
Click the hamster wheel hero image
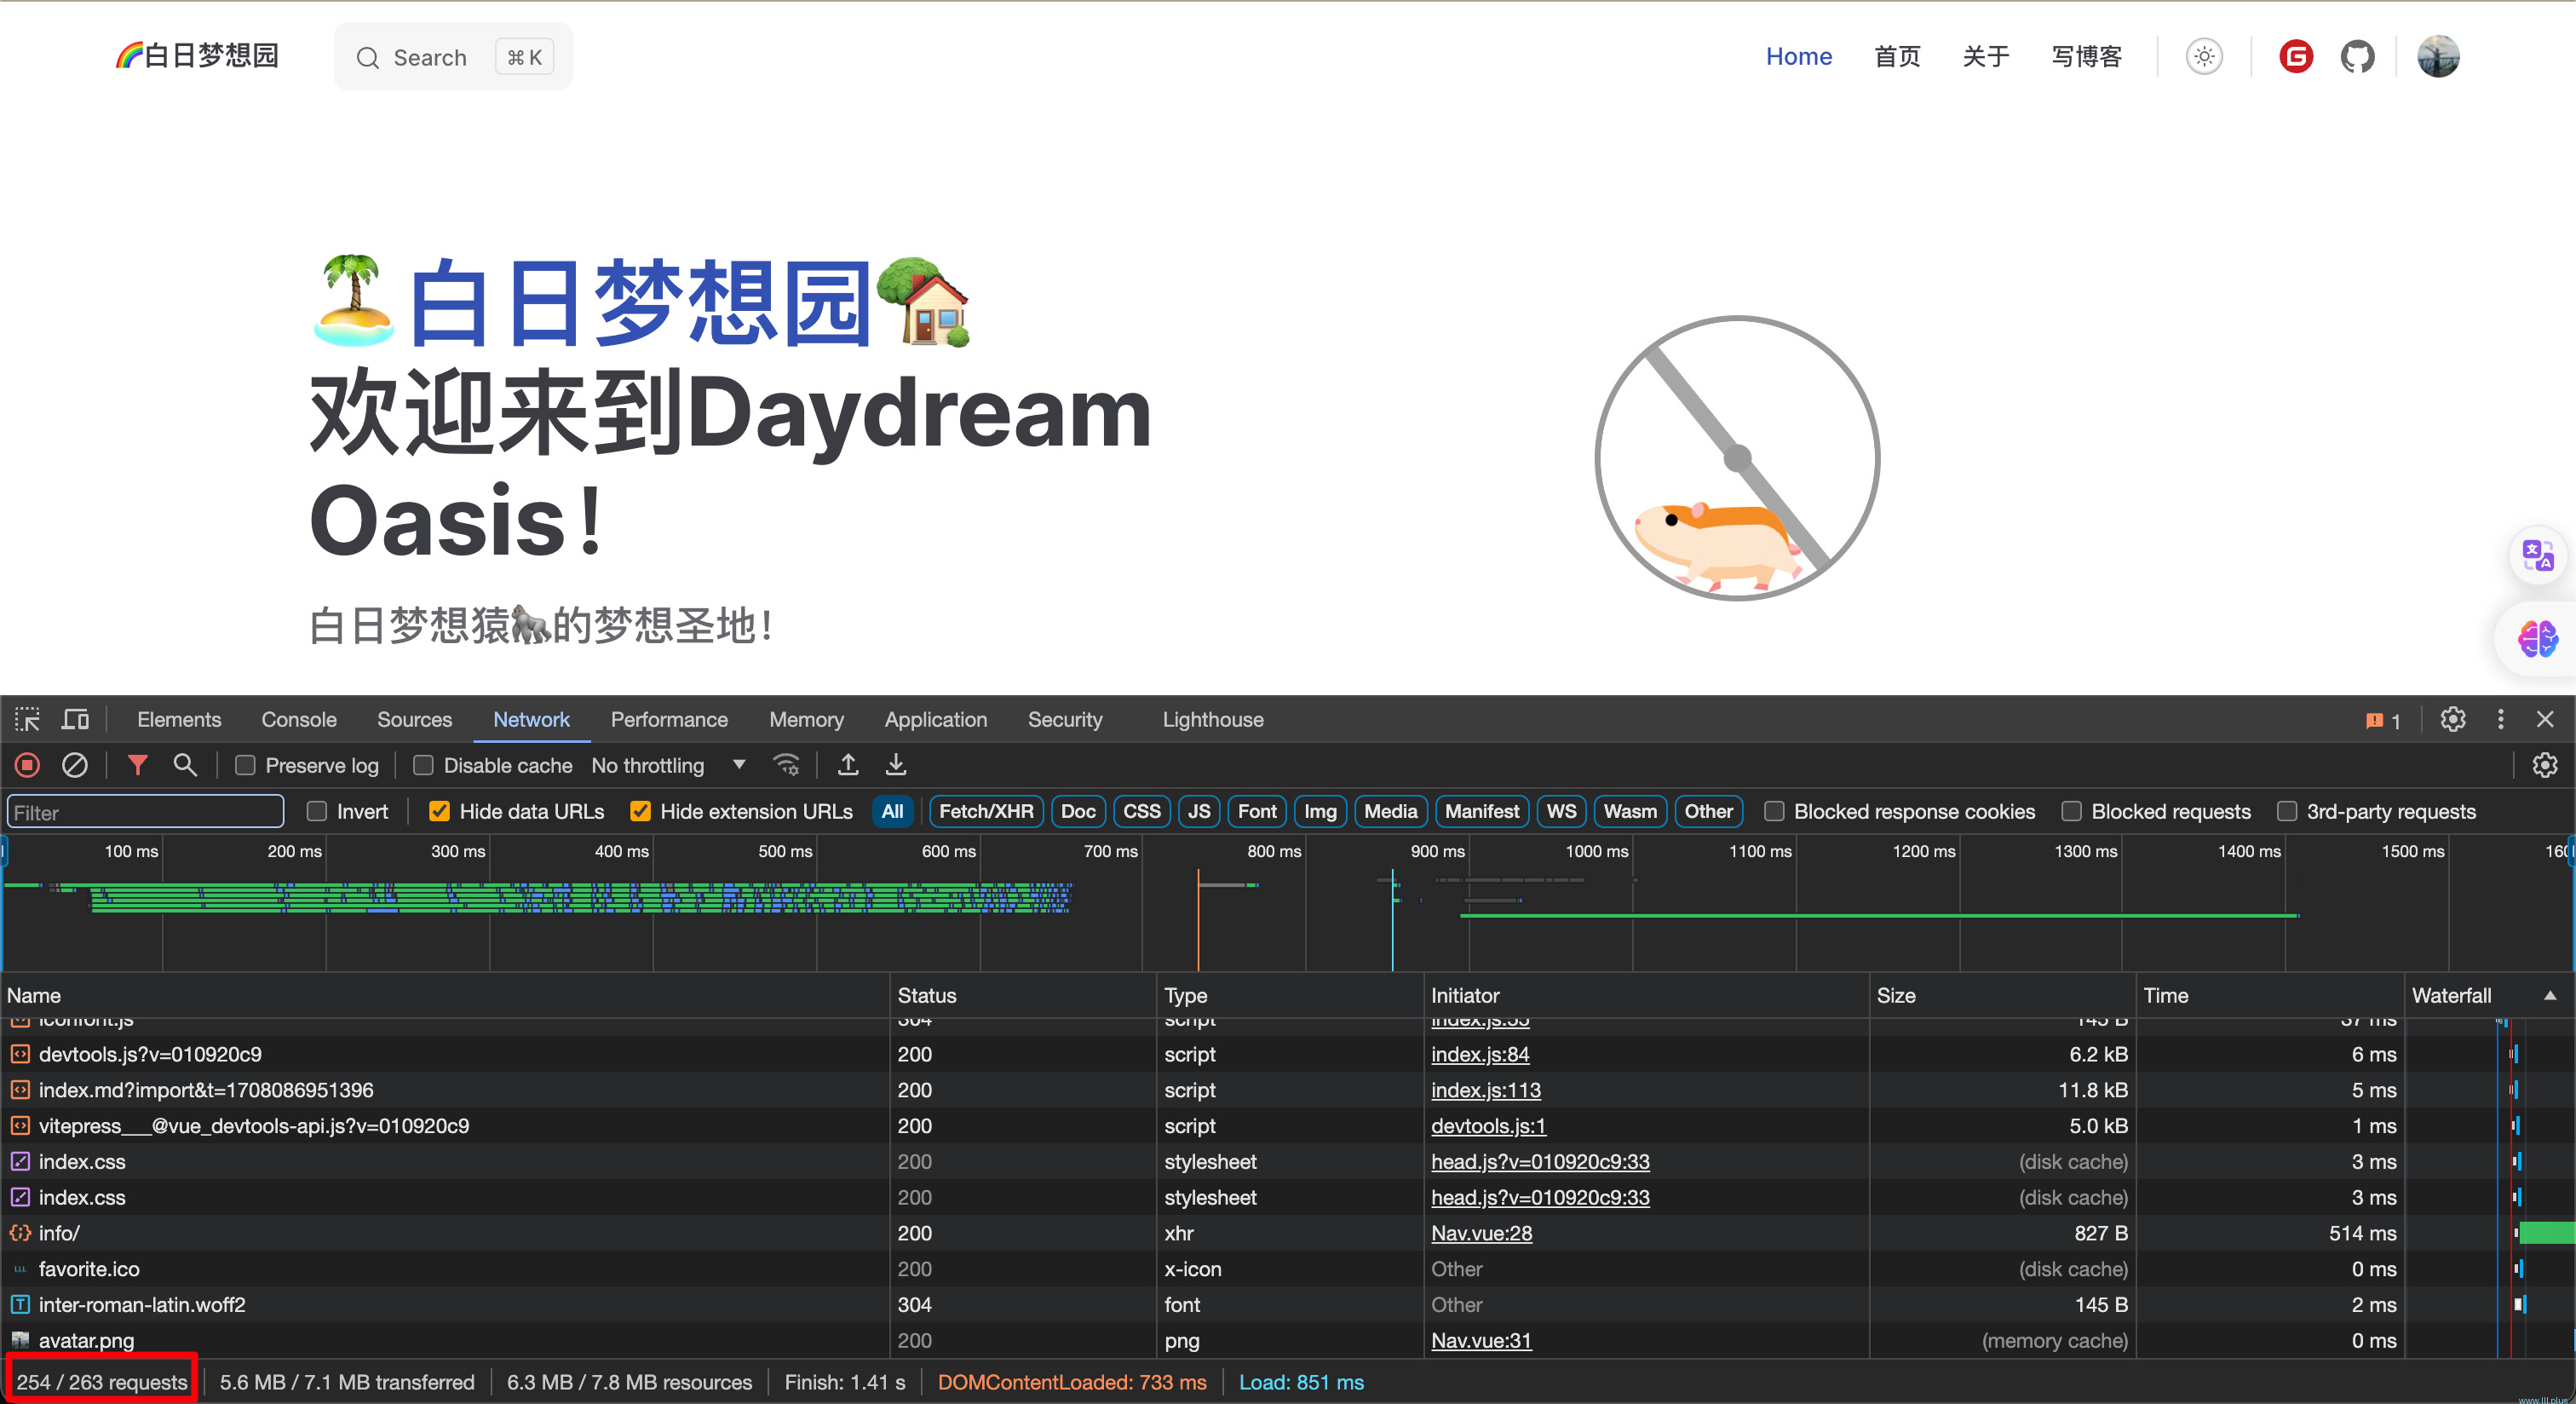coord(1738,458)
